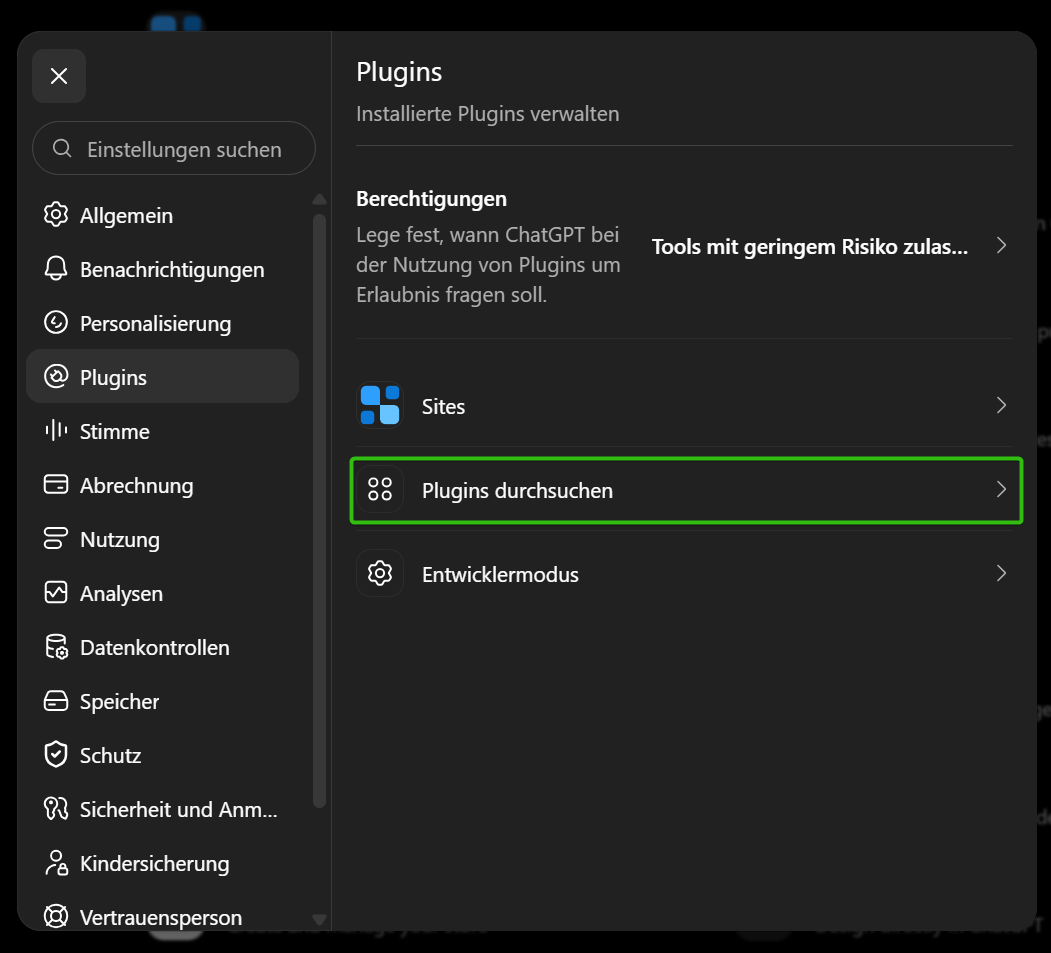Image resolution: width=1051 pixels, height=953 pixels.
Task: Click the sidebar scrollbar up arrow
Action: (x=320, y=199)
